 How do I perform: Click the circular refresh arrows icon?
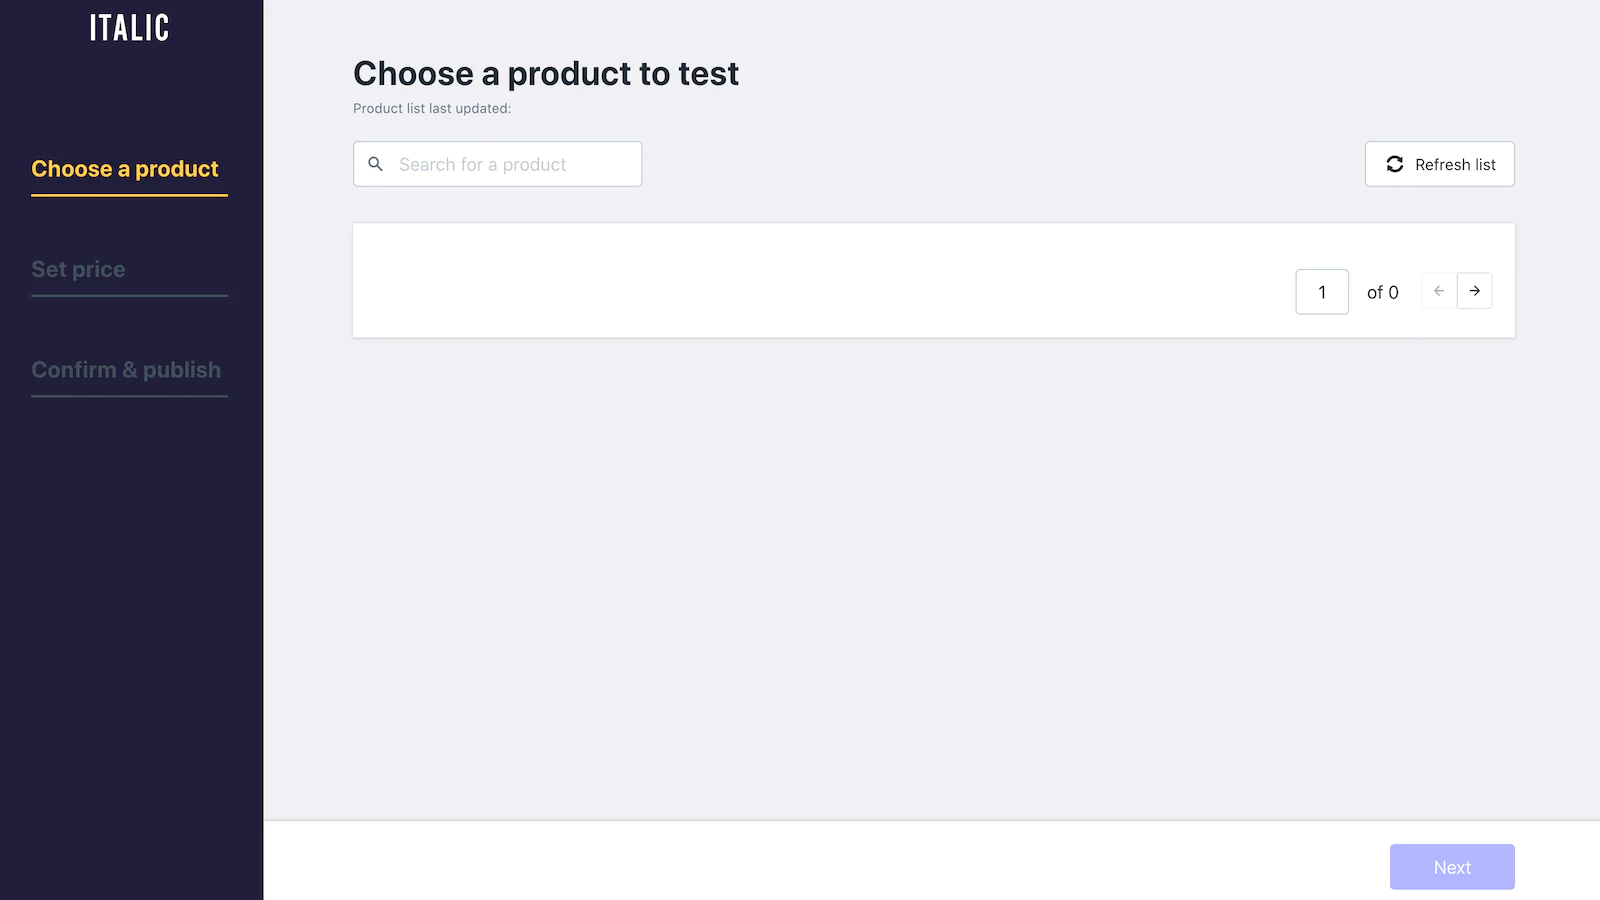(1395, 164)
